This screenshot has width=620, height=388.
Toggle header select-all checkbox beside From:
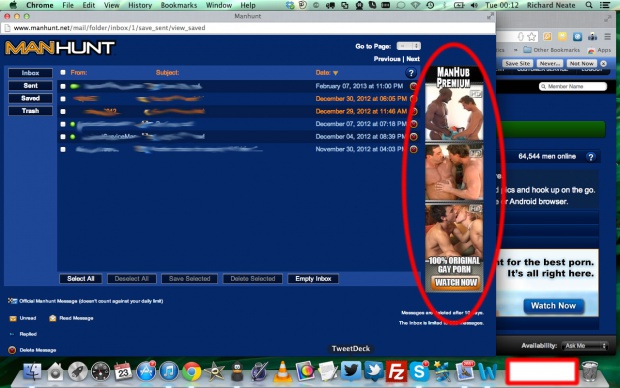[x=63, y=72]
